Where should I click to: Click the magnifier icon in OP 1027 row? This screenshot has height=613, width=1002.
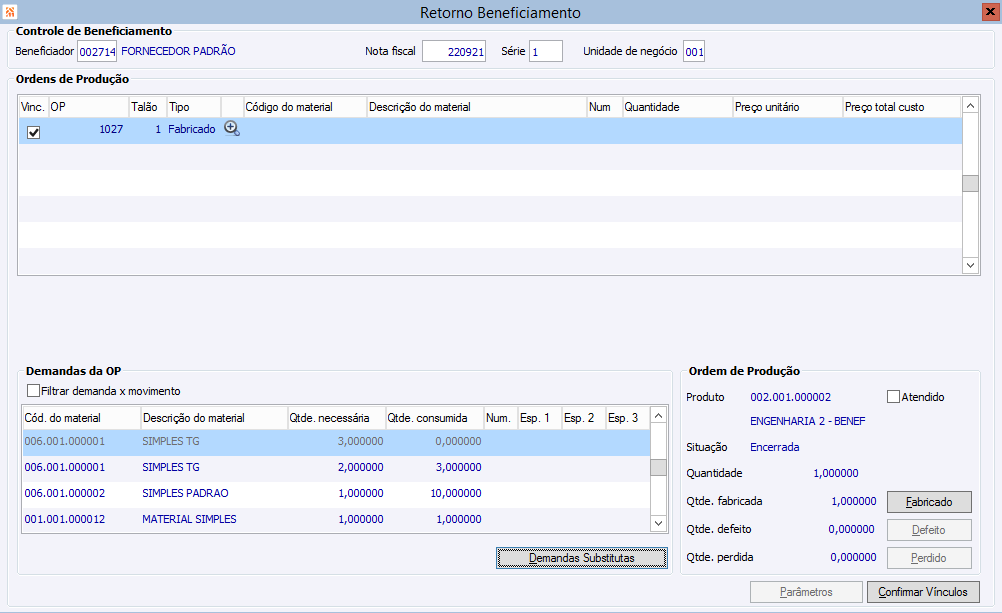pyautogui.click(x=232, y=129)
